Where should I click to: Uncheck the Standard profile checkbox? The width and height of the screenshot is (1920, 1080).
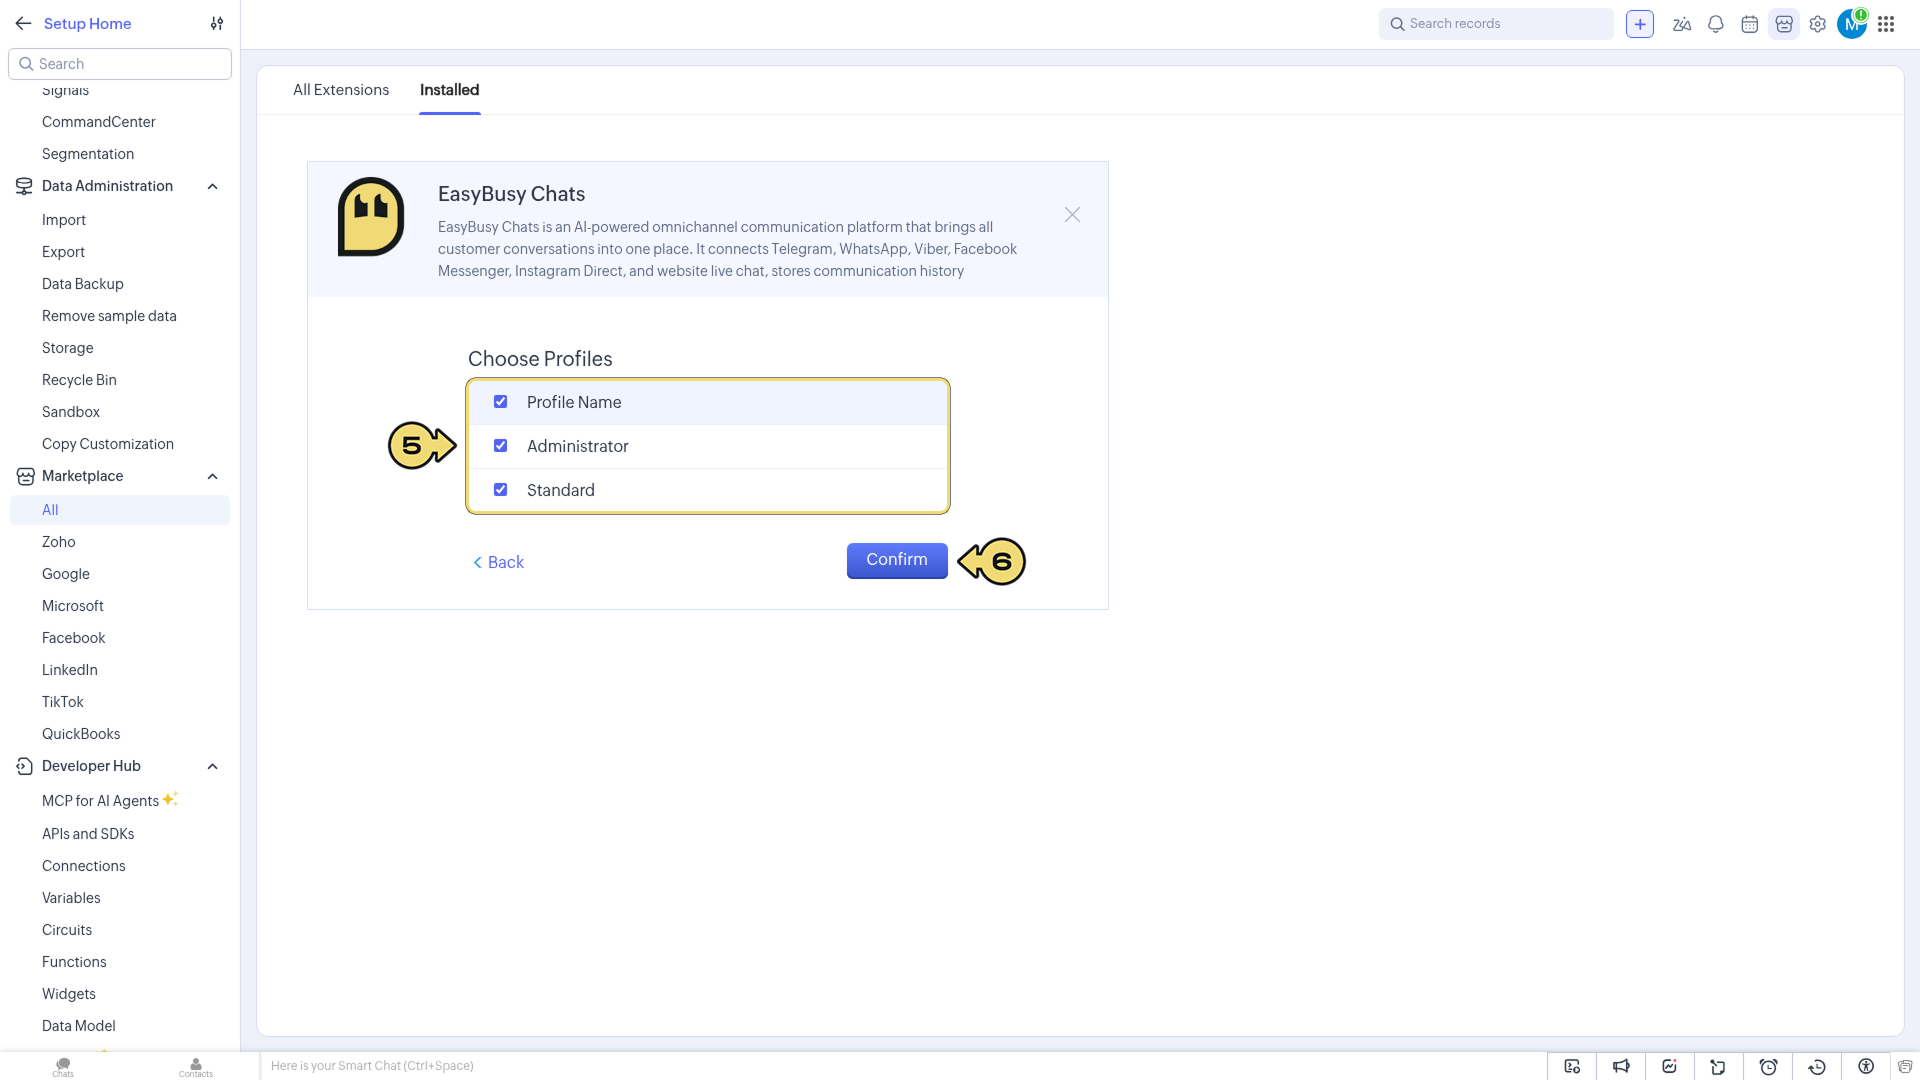click(x=501, y=490)
